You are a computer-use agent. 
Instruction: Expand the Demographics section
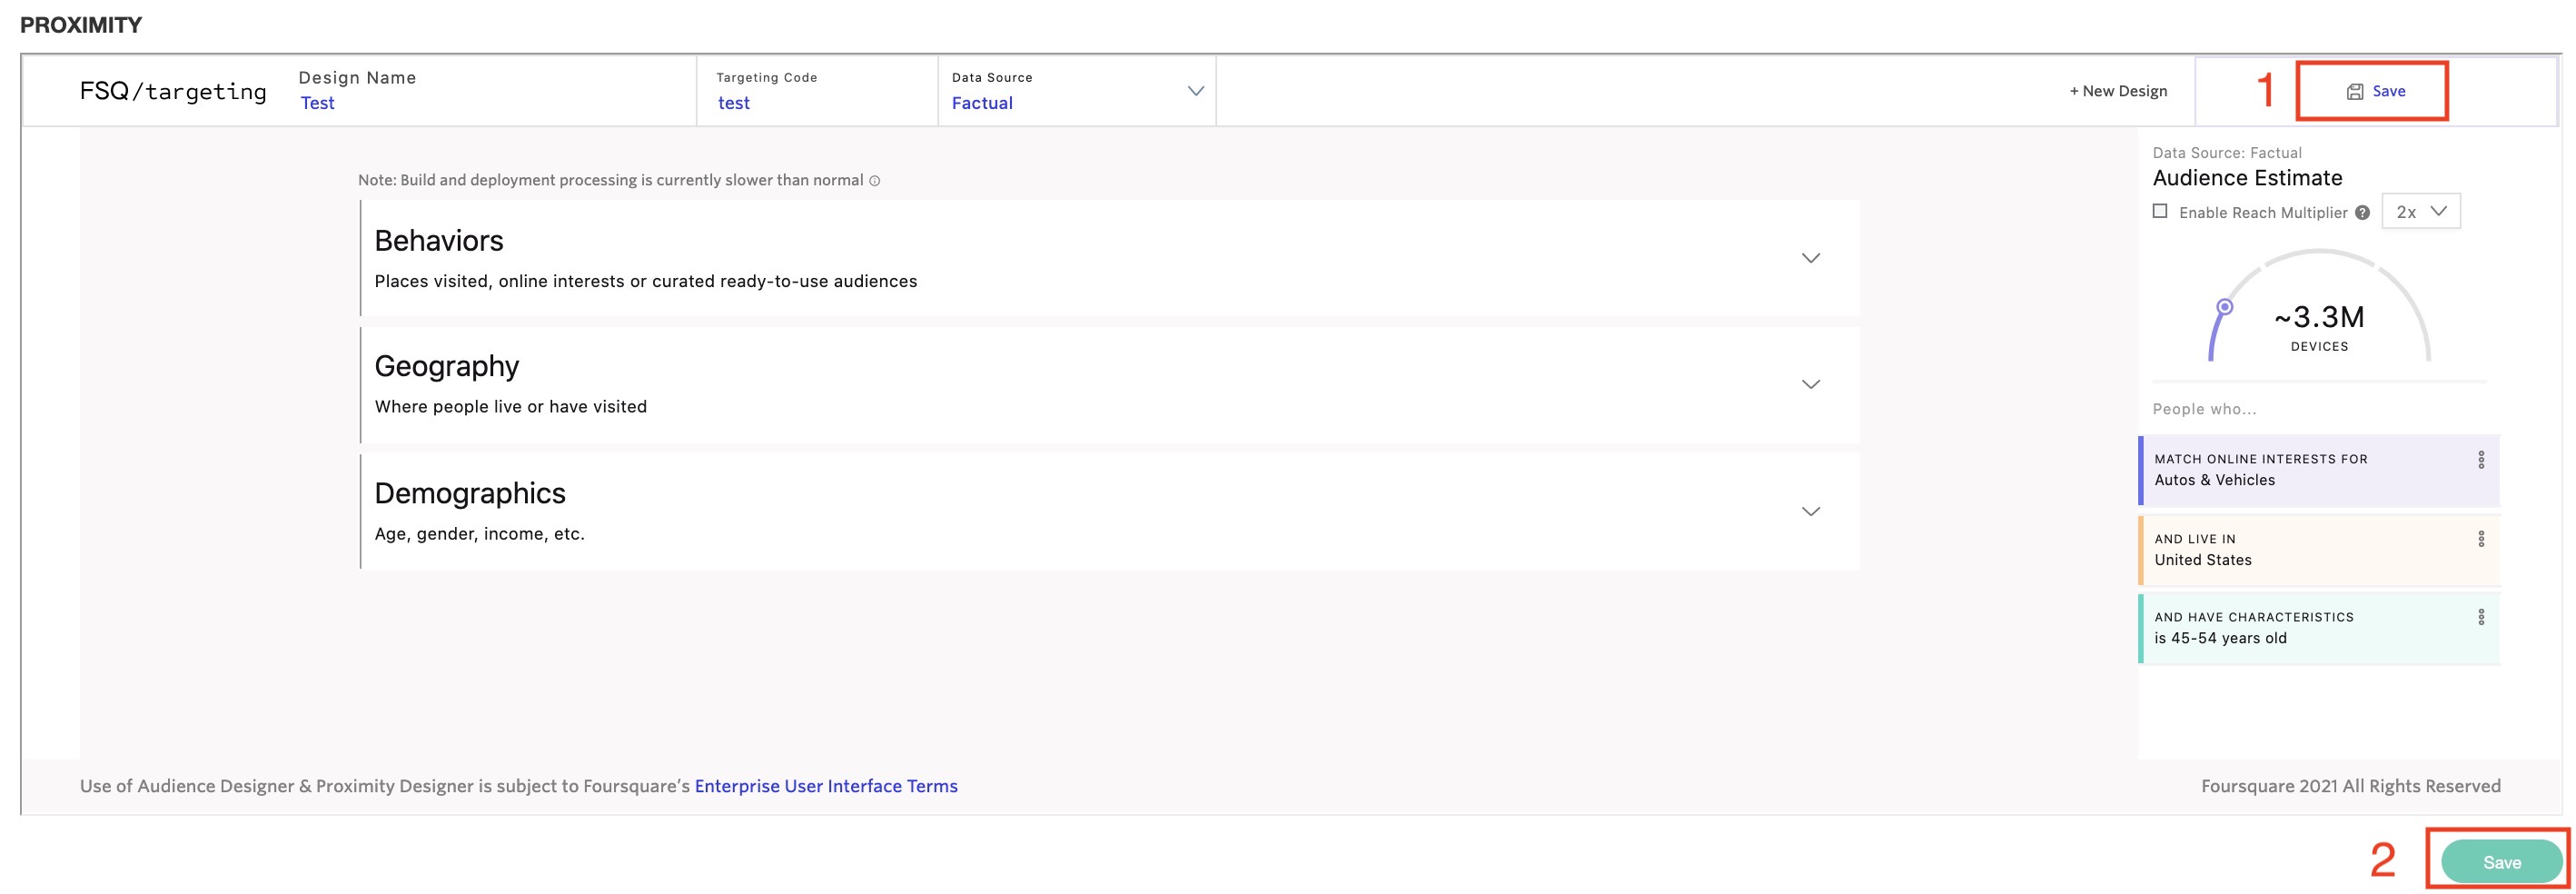click(x=1810, y=511)
